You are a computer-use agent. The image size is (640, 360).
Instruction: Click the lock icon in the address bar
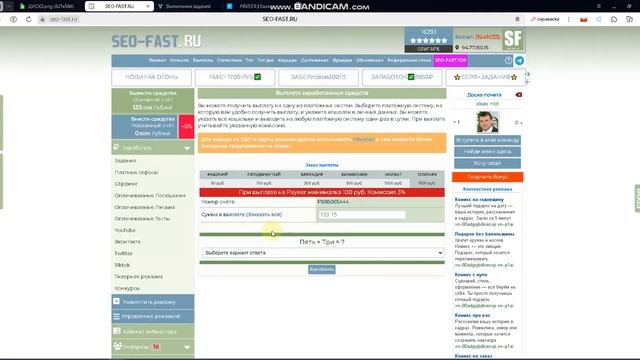(42, 19)
